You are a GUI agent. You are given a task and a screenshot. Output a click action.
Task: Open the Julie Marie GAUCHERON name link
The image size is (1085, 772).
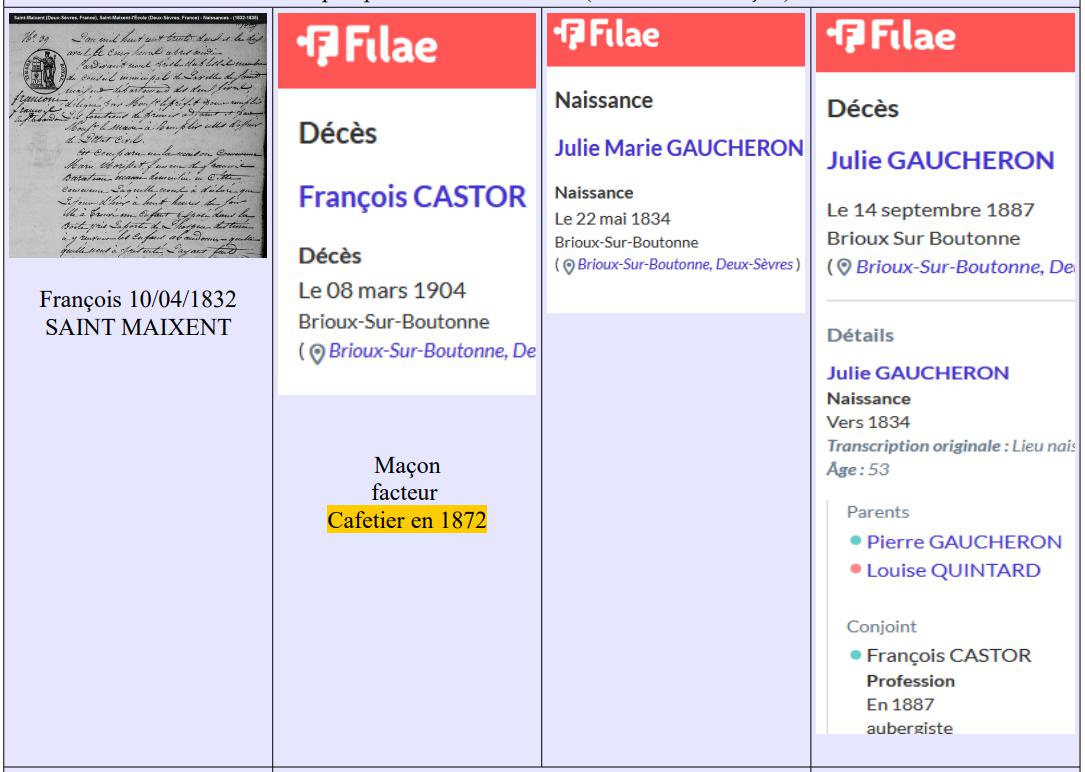[679, 148]
